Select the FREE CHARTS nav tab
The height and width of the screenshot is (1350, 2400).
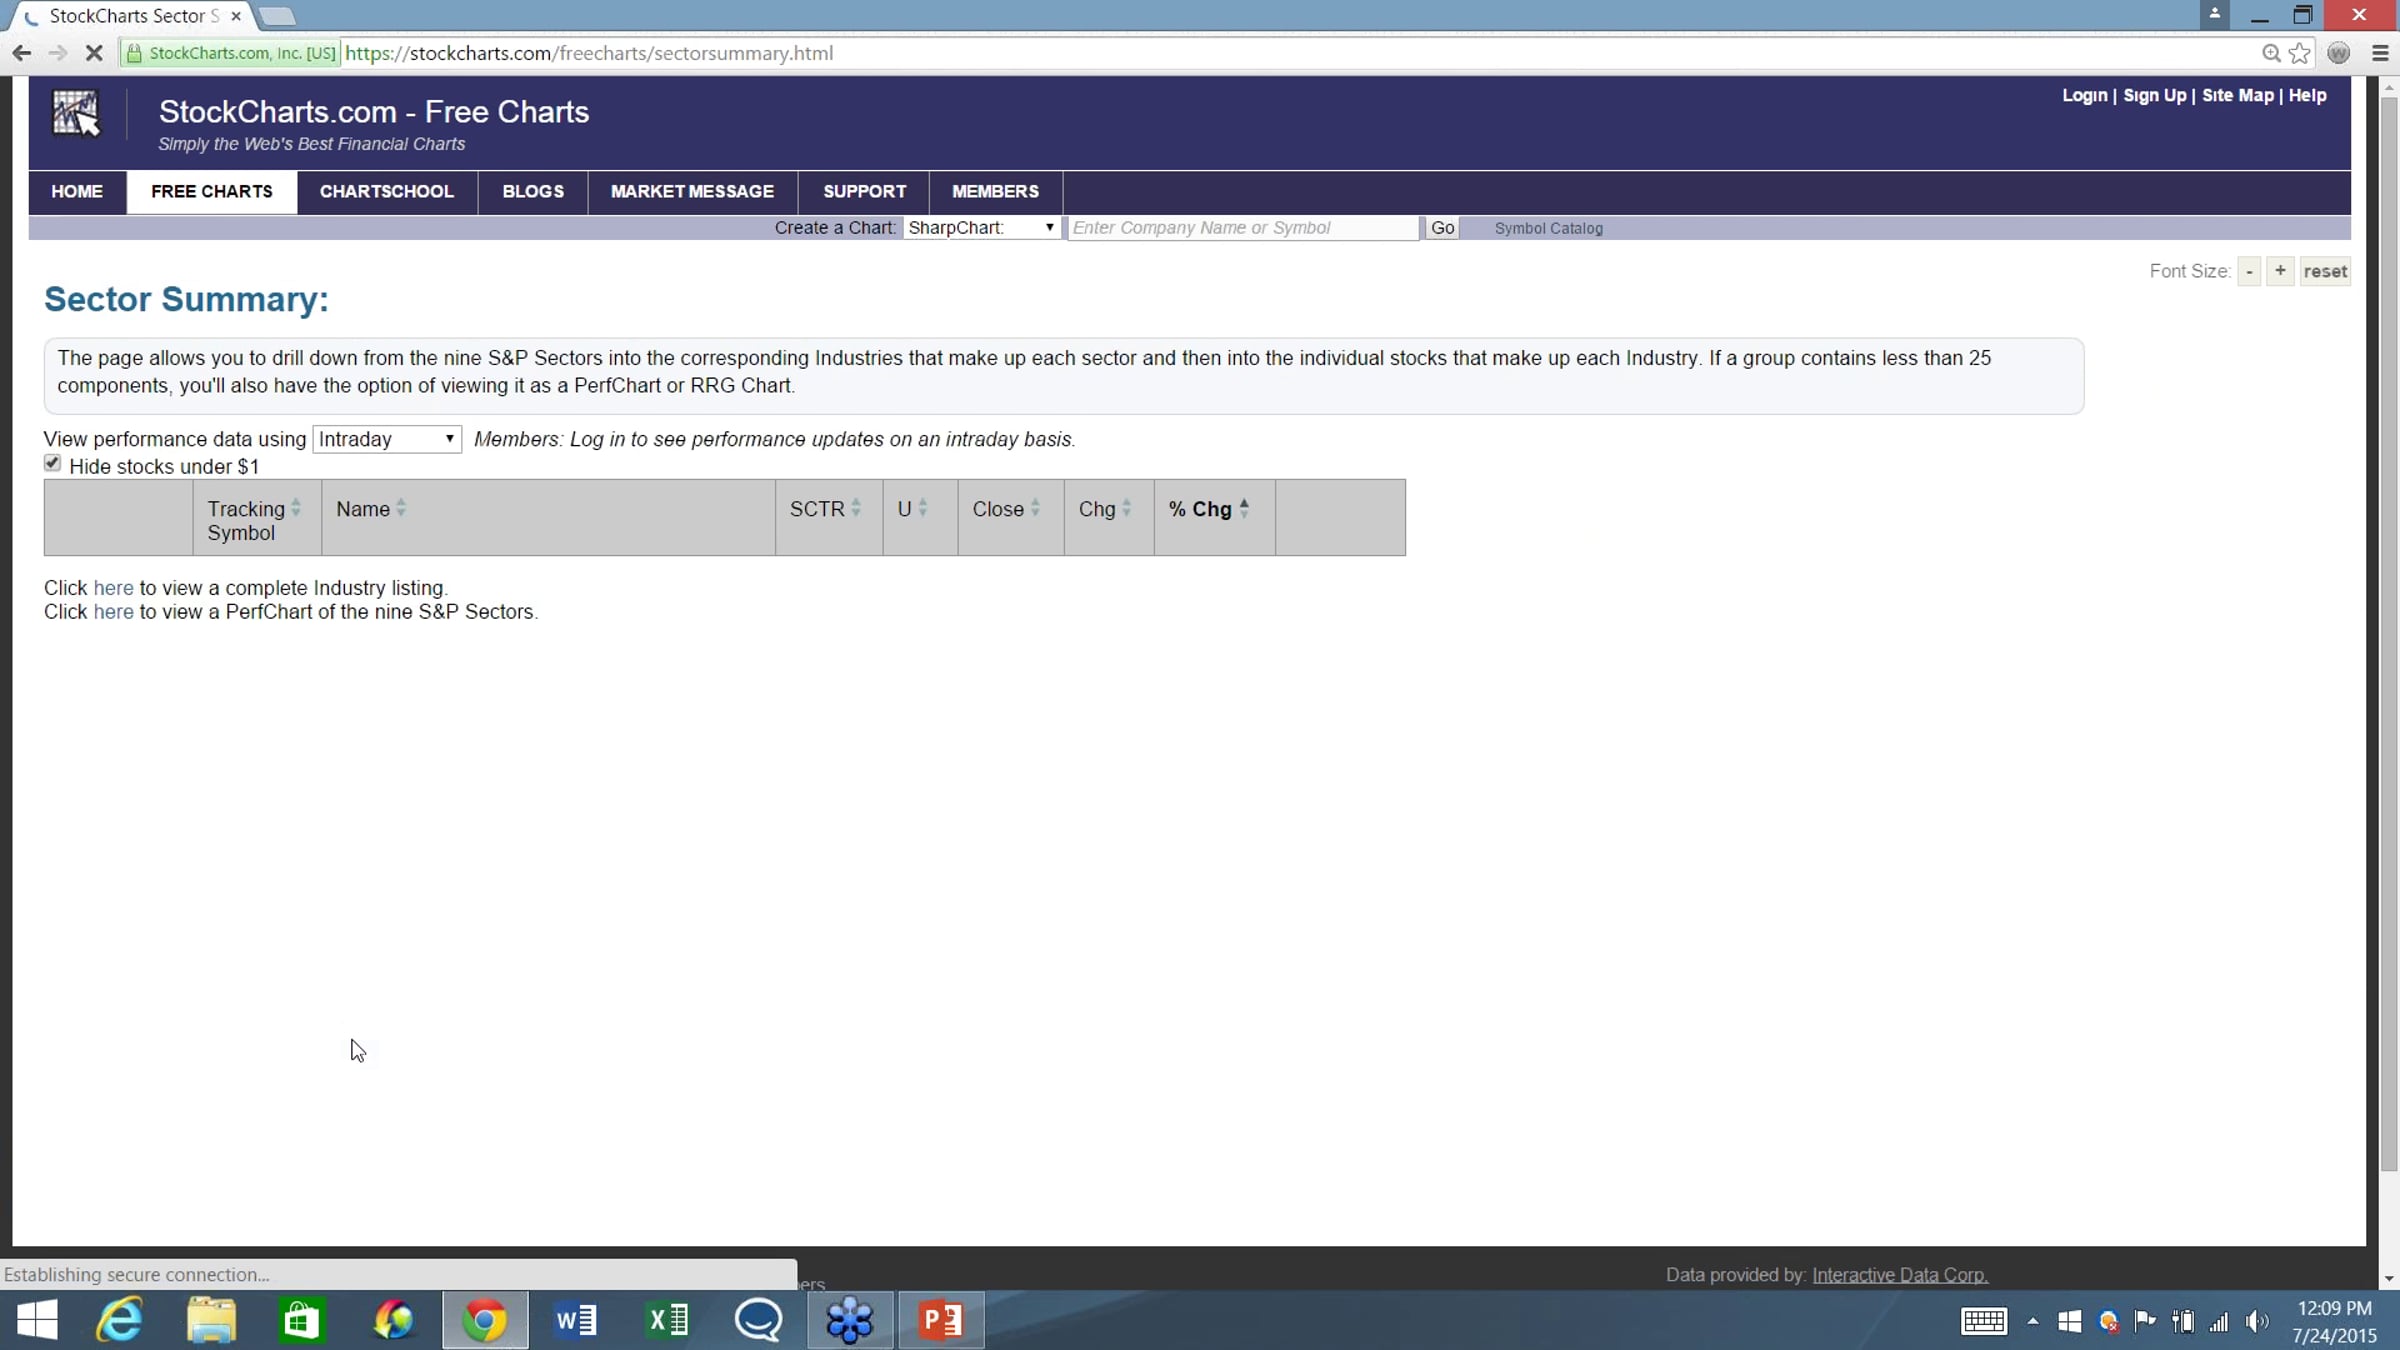click(212, 192)
